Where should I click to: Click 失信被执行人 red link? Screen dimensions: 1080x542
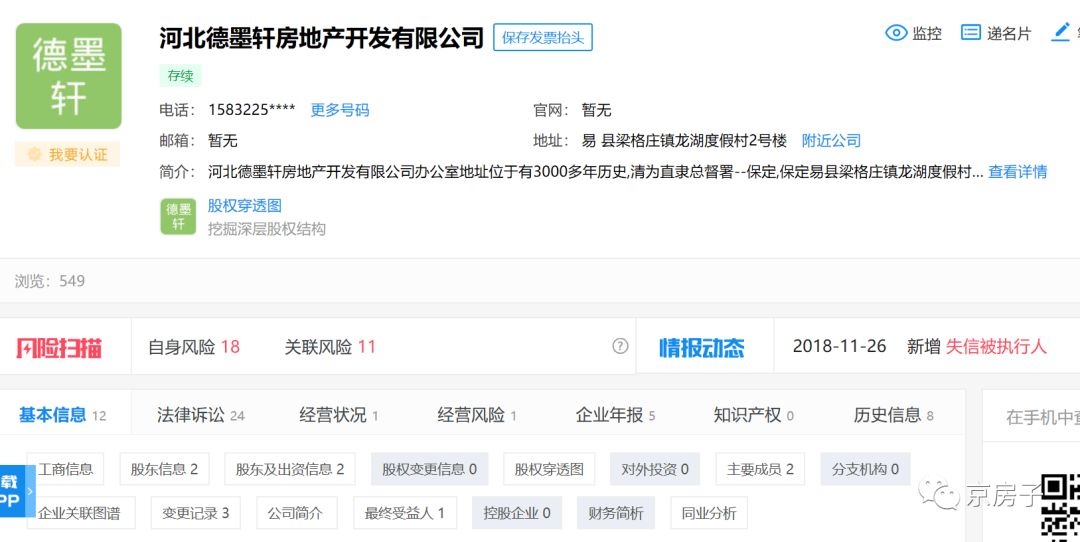click(996, 347)
